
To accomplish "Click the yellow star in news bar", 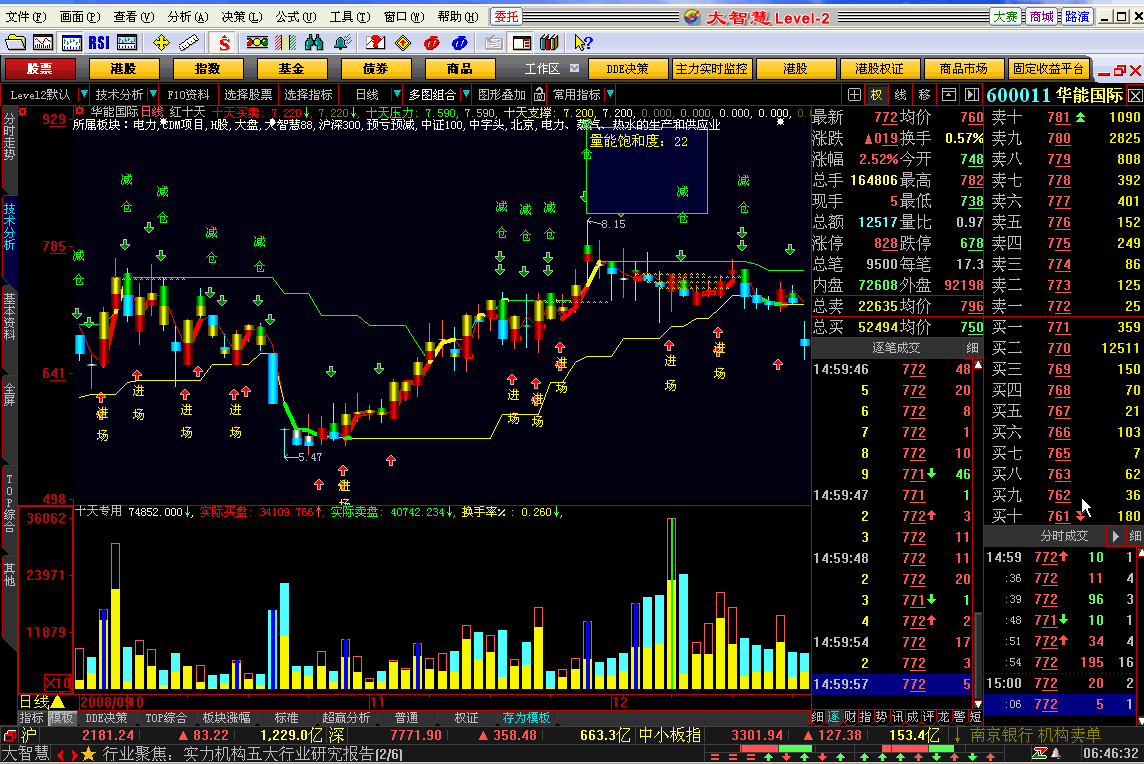I will [89, 754].
